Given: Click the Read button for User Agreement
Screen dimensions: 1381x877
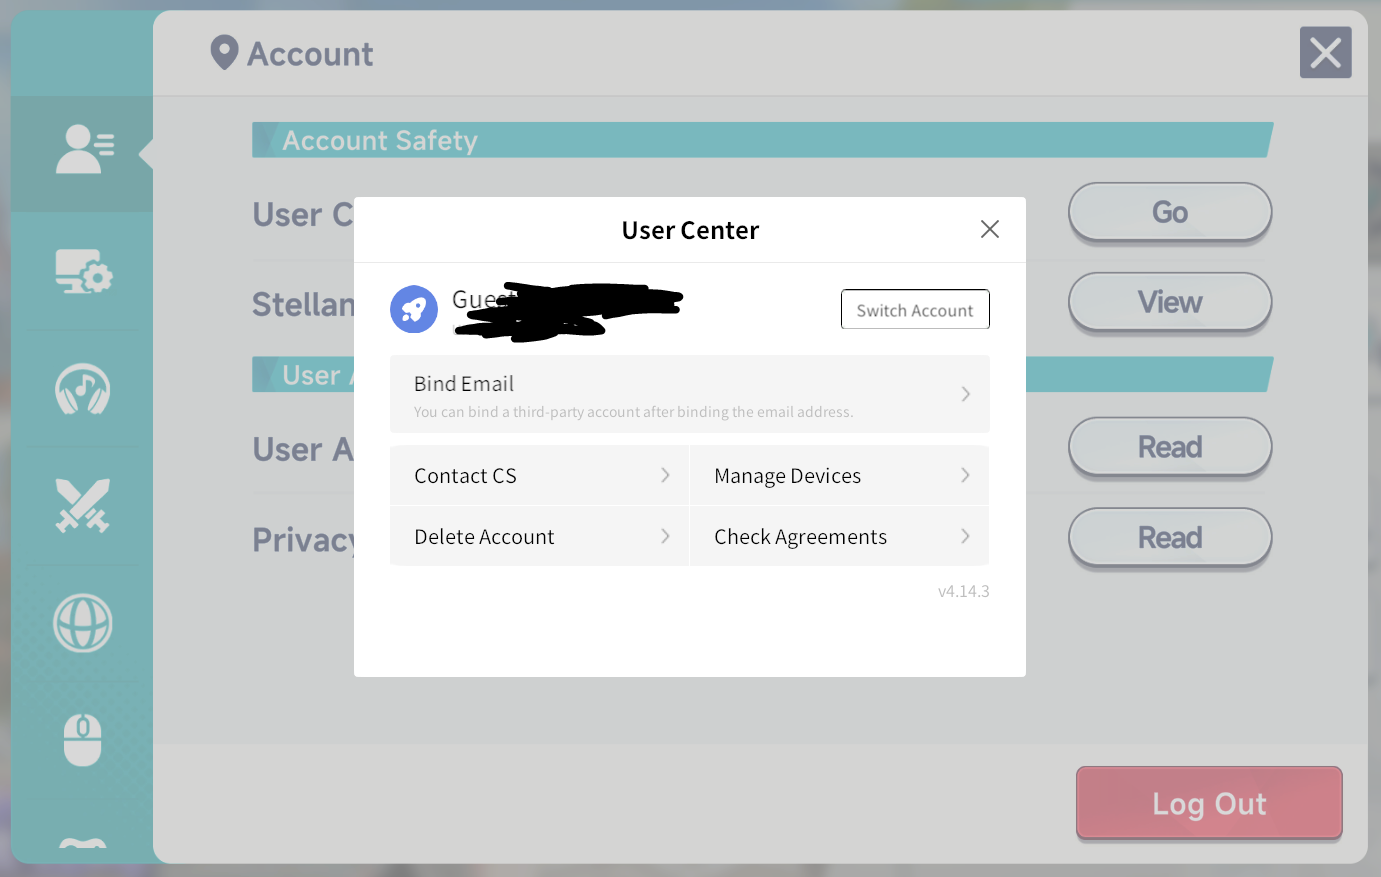Looking at the screenshot, I should (1170, 447).
